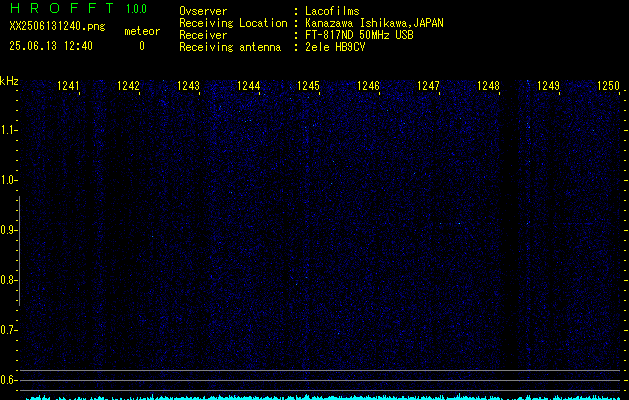Viewport: 629px width, 400px height.
Task: Click the 2ele HB9CV antenna text
Action: pos(335,47)
